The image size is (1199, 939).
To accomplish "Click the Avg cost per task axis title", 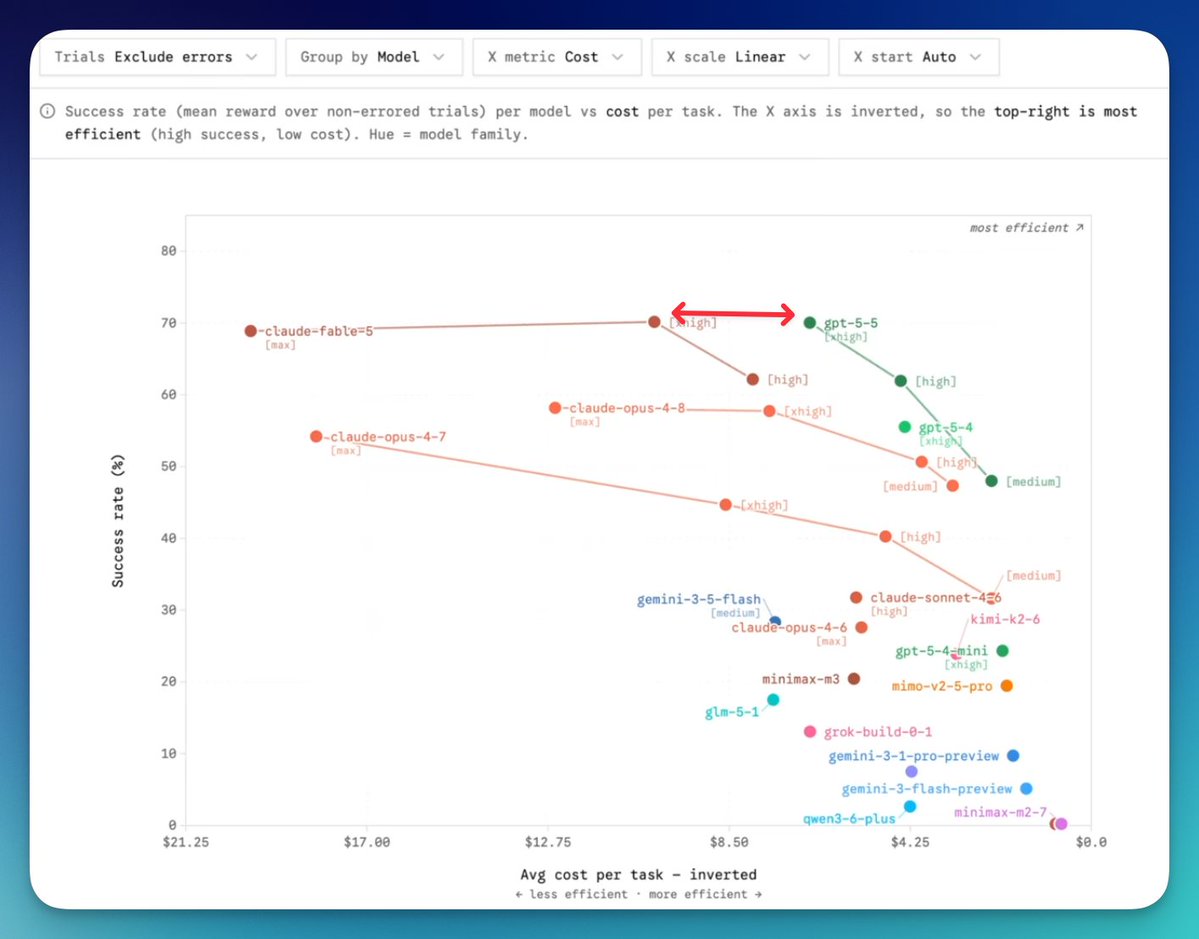I will [638, 875].
